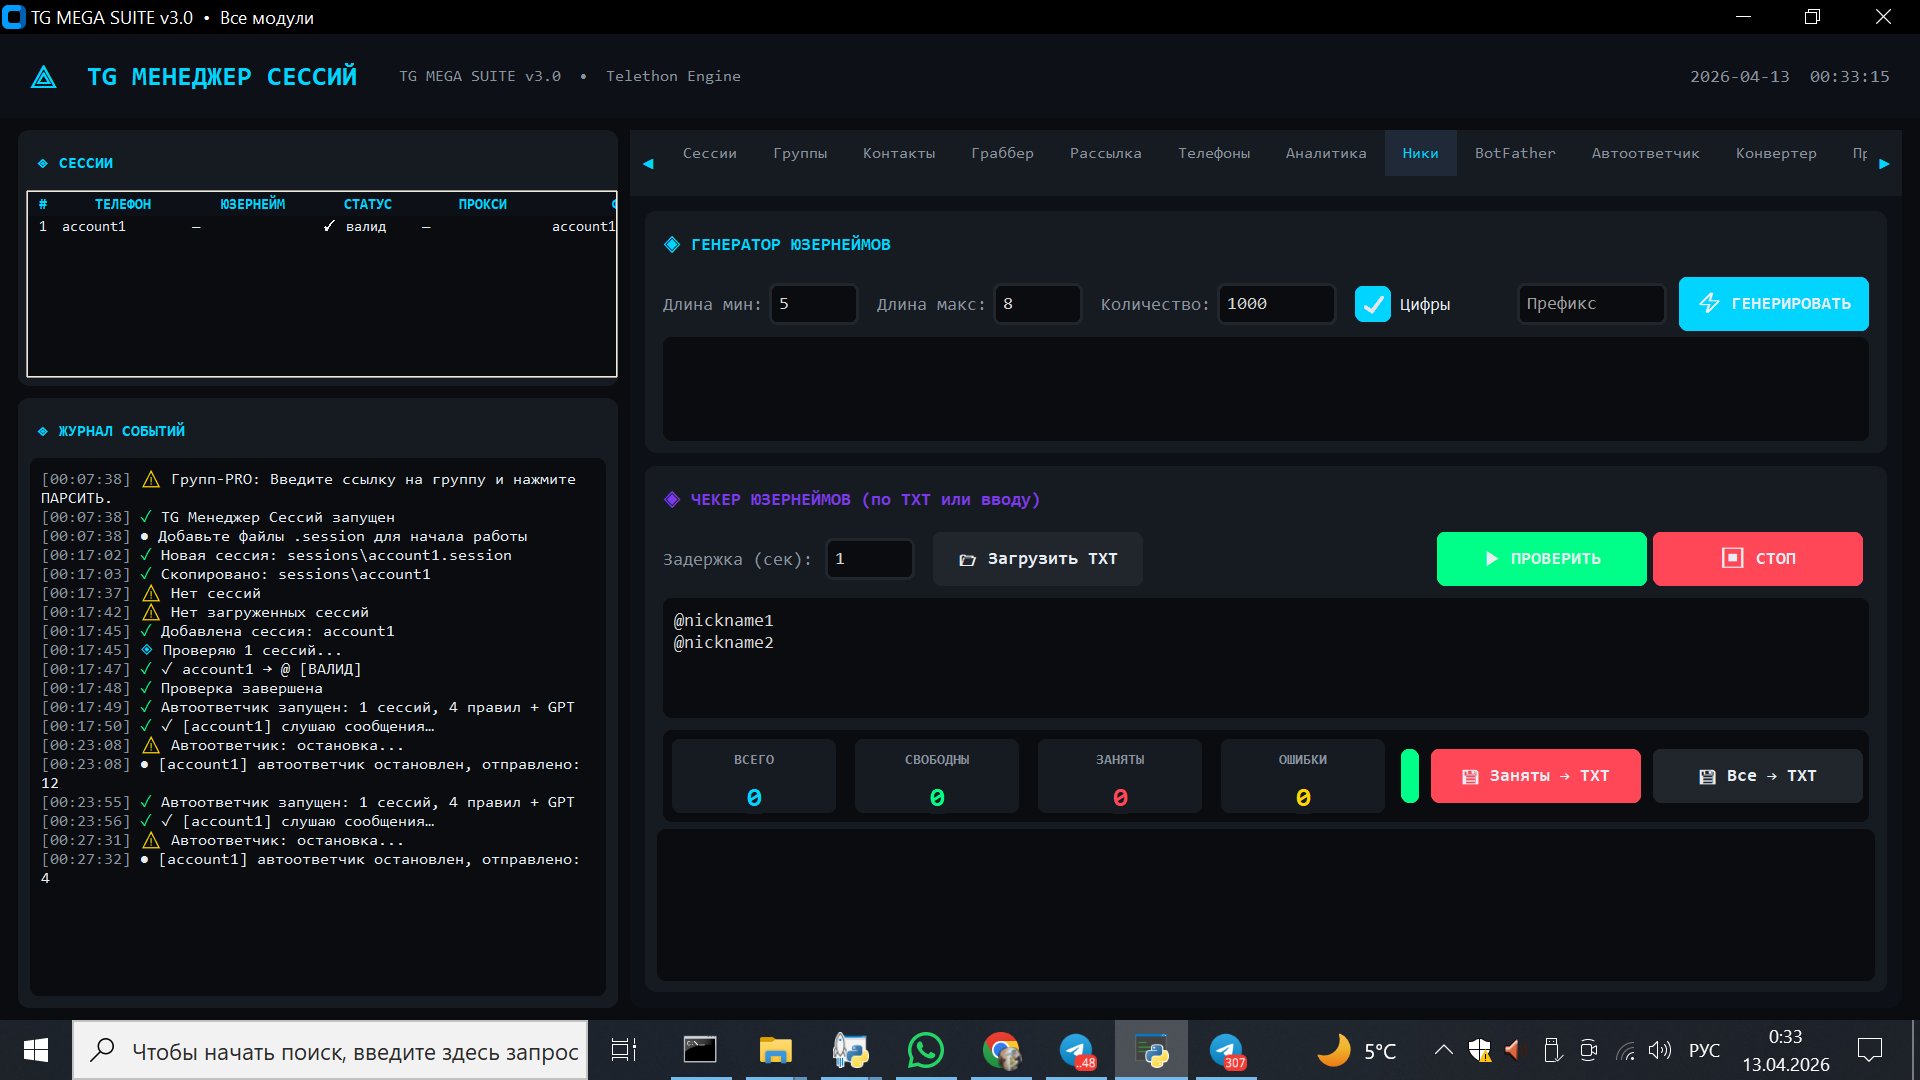Switch to the BotFather tab
Viewport: 1920px width, 1080px height.
1514,153
